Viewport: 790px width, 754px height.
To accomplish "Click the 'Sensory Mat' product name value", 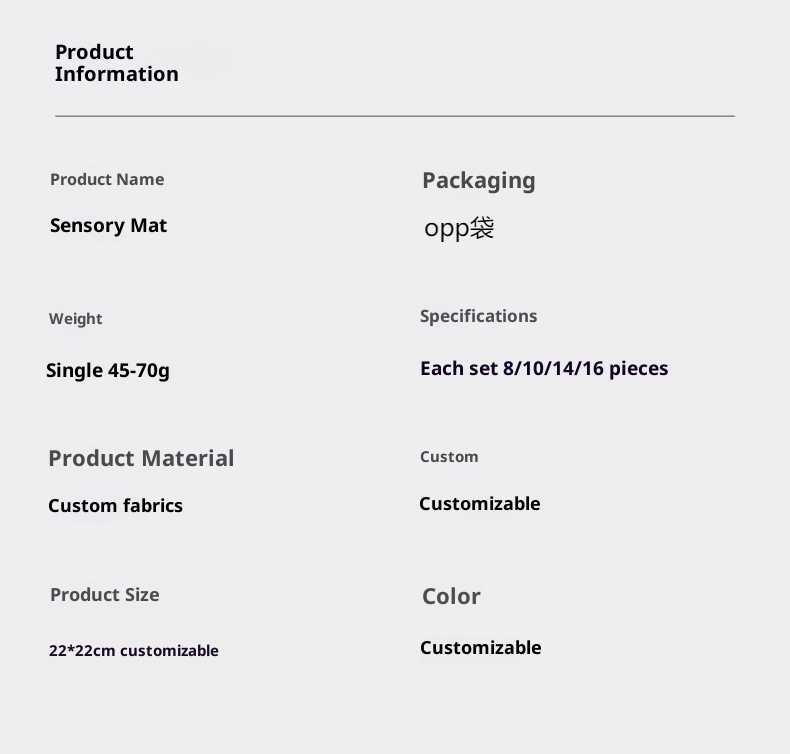I will click(108, 226).
